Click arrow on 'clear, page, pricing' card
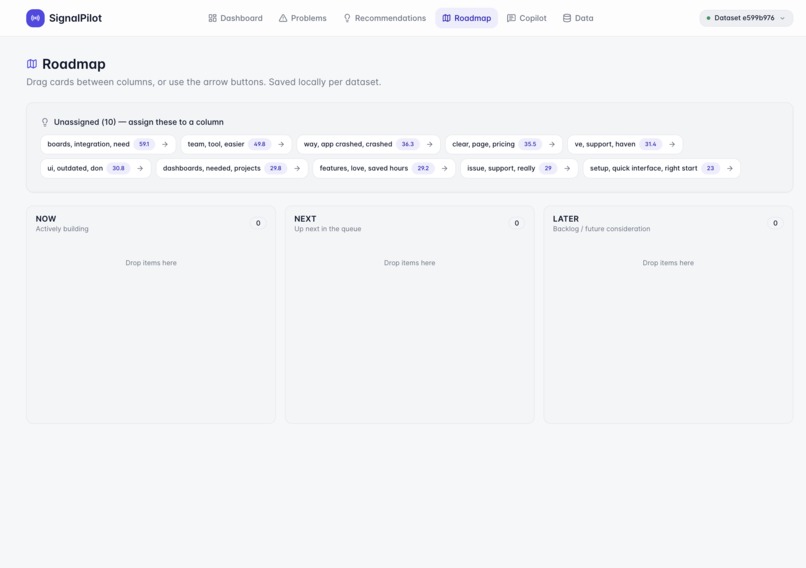The height and width of the screenshot is (568, 806). 552,144
